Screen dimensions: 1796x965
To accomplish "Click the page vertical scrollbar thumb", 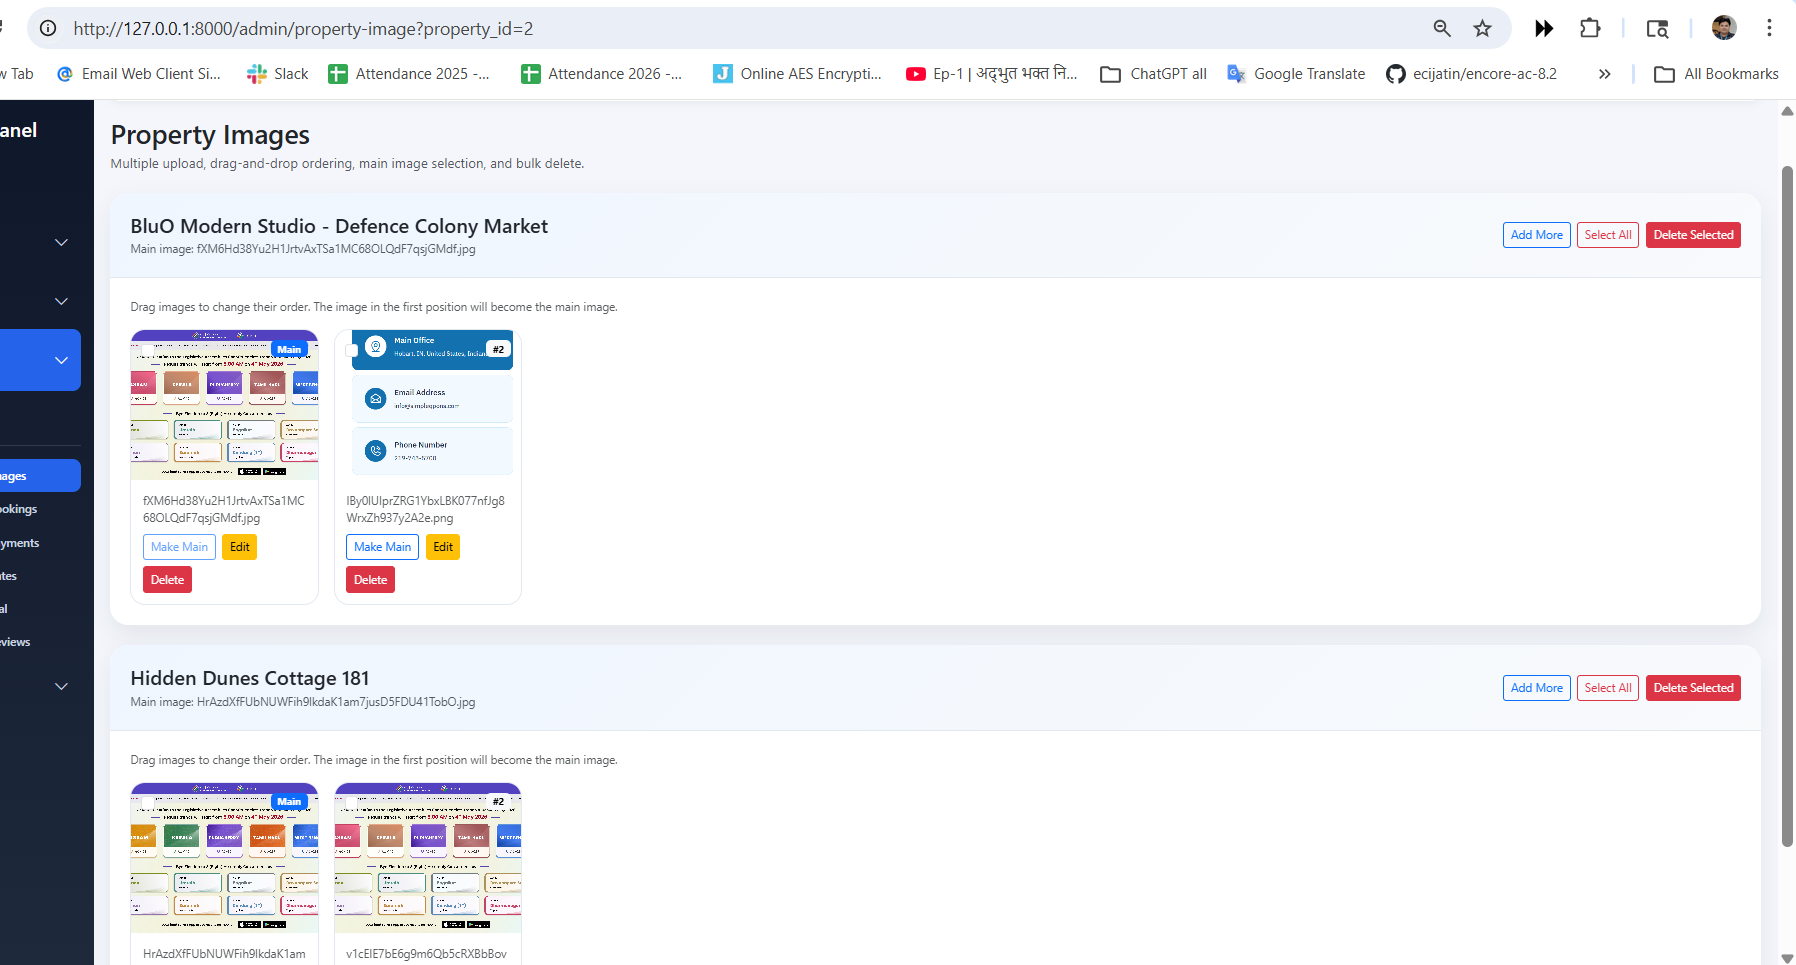I will click(1787, 500).
